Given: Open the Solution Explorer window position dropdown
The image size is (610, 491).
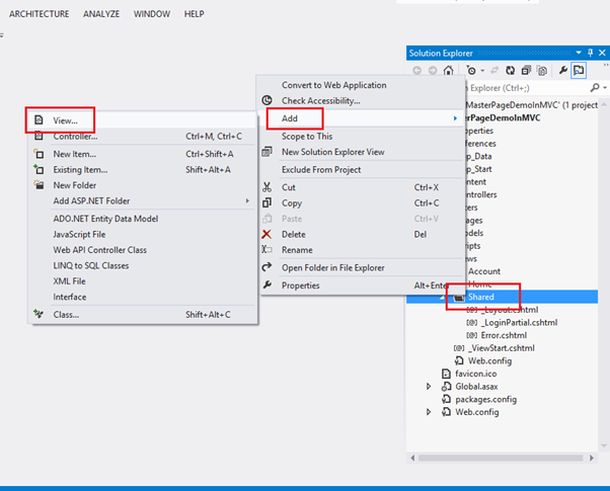Looking at the screenshot, I should (578, 53).
